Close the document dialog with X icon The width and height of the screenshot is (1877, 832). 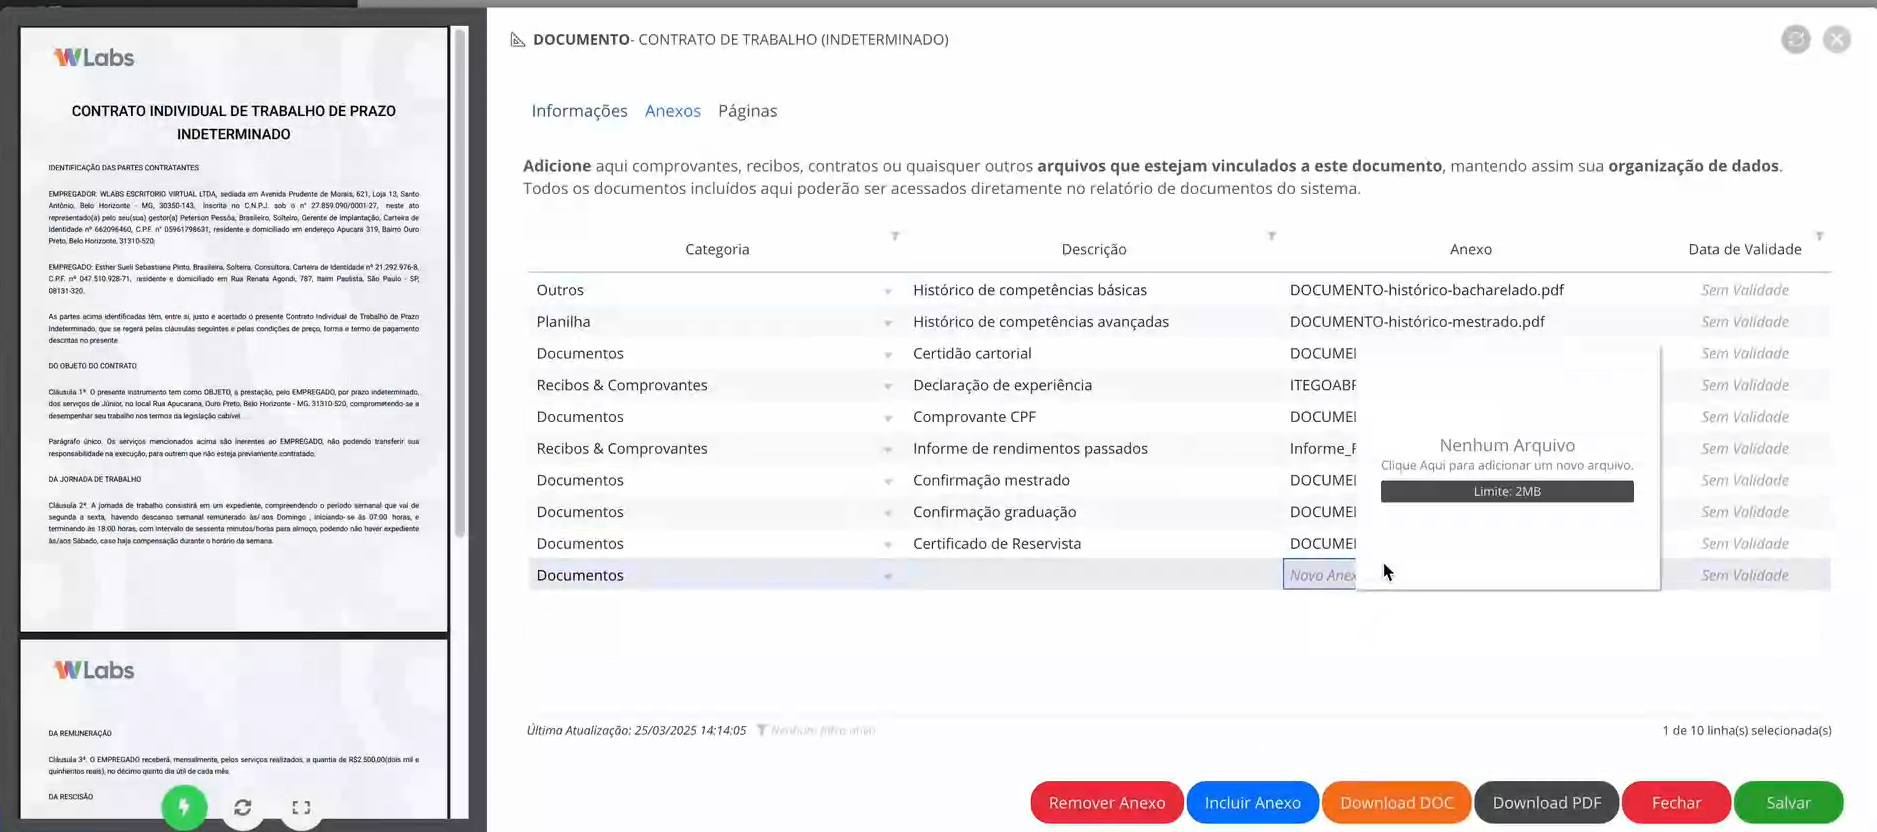(x=1837, y=39)
